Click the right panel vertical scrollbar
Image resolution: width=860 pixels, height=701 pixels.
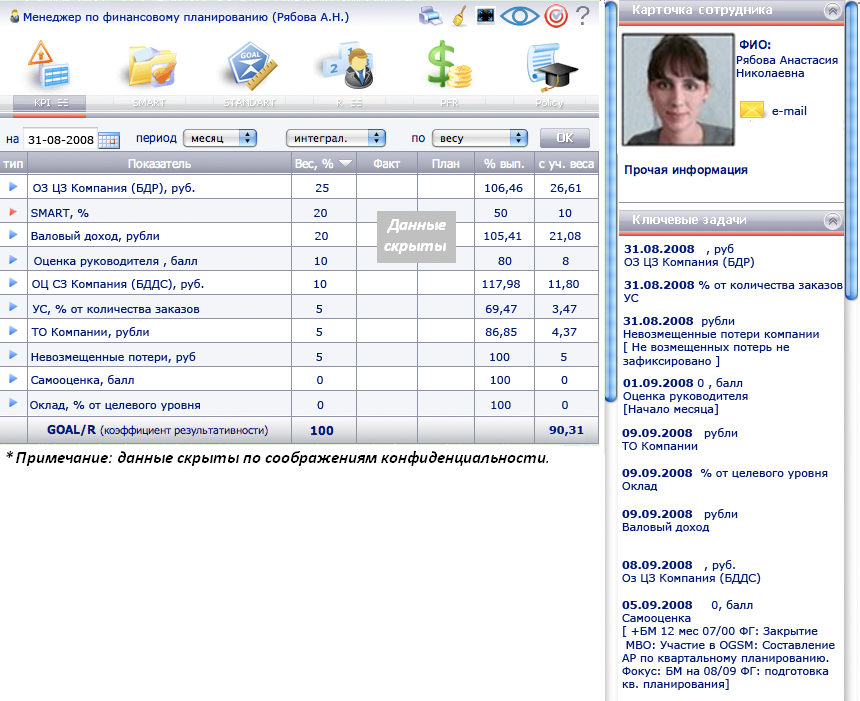(852, 150)
